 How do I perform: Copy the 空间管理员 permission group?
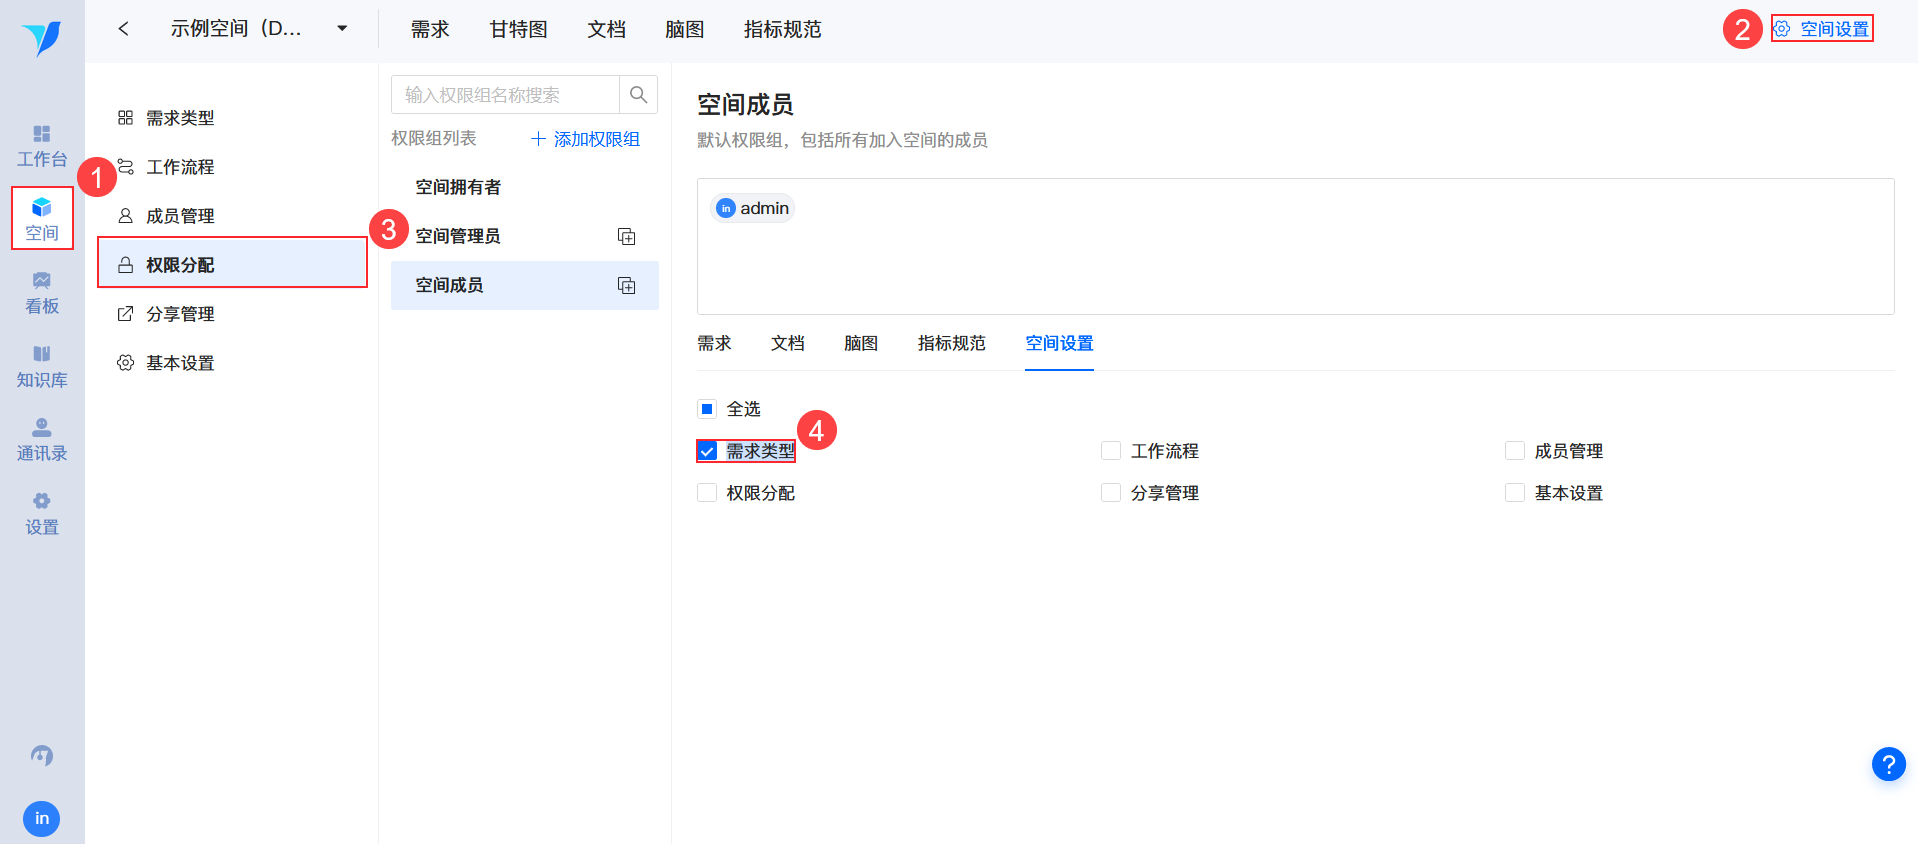(627, 237)
